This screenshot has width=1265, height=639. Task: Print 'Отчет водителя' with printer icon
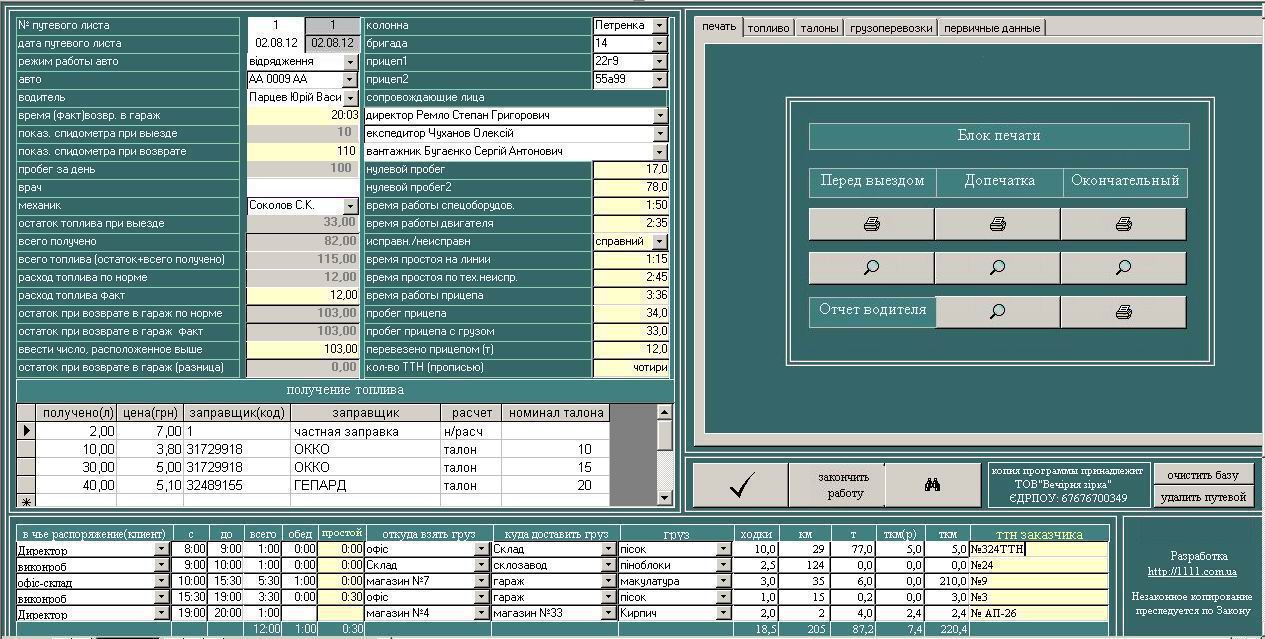click(x=1123, y=311)
